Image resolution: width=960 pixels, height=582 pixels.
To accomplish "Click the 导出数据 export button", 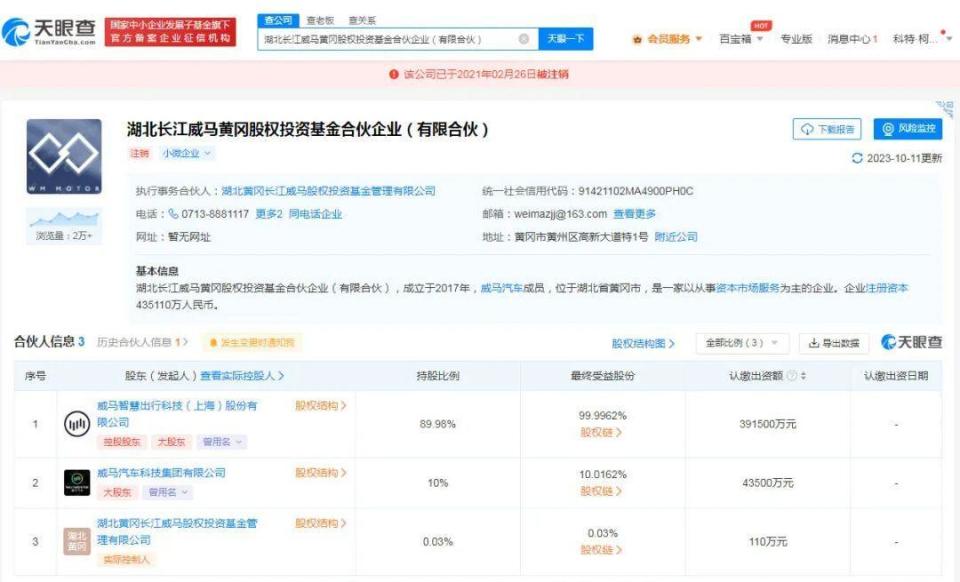I will tap(834, 343).
